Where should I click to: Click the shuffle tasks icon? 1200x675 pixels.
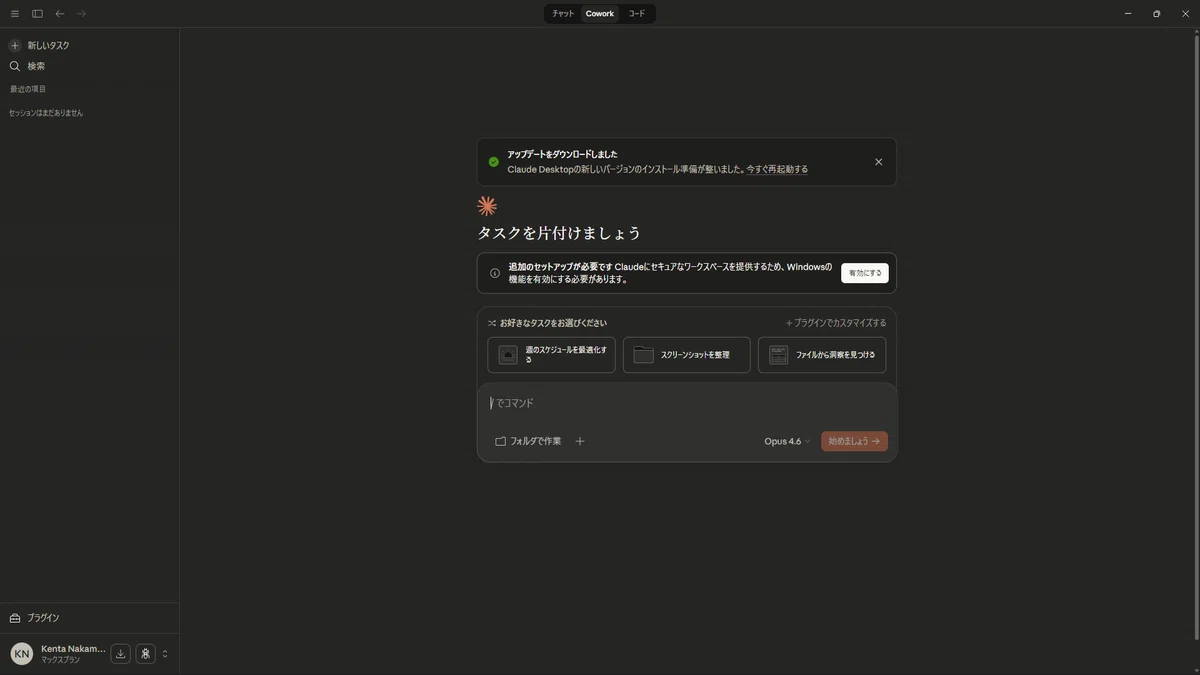tap(492, 323)
